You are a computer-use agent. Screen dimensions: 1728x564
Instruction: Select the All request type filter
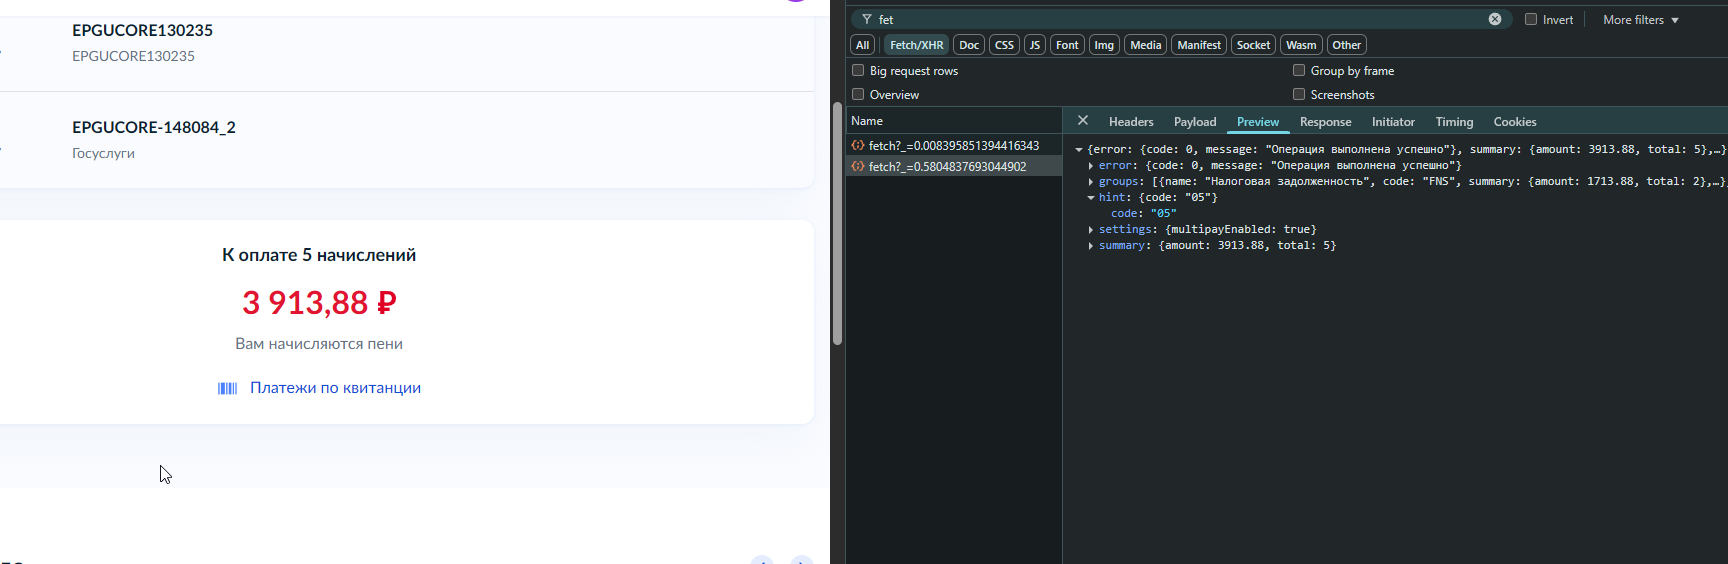[863, 45]
